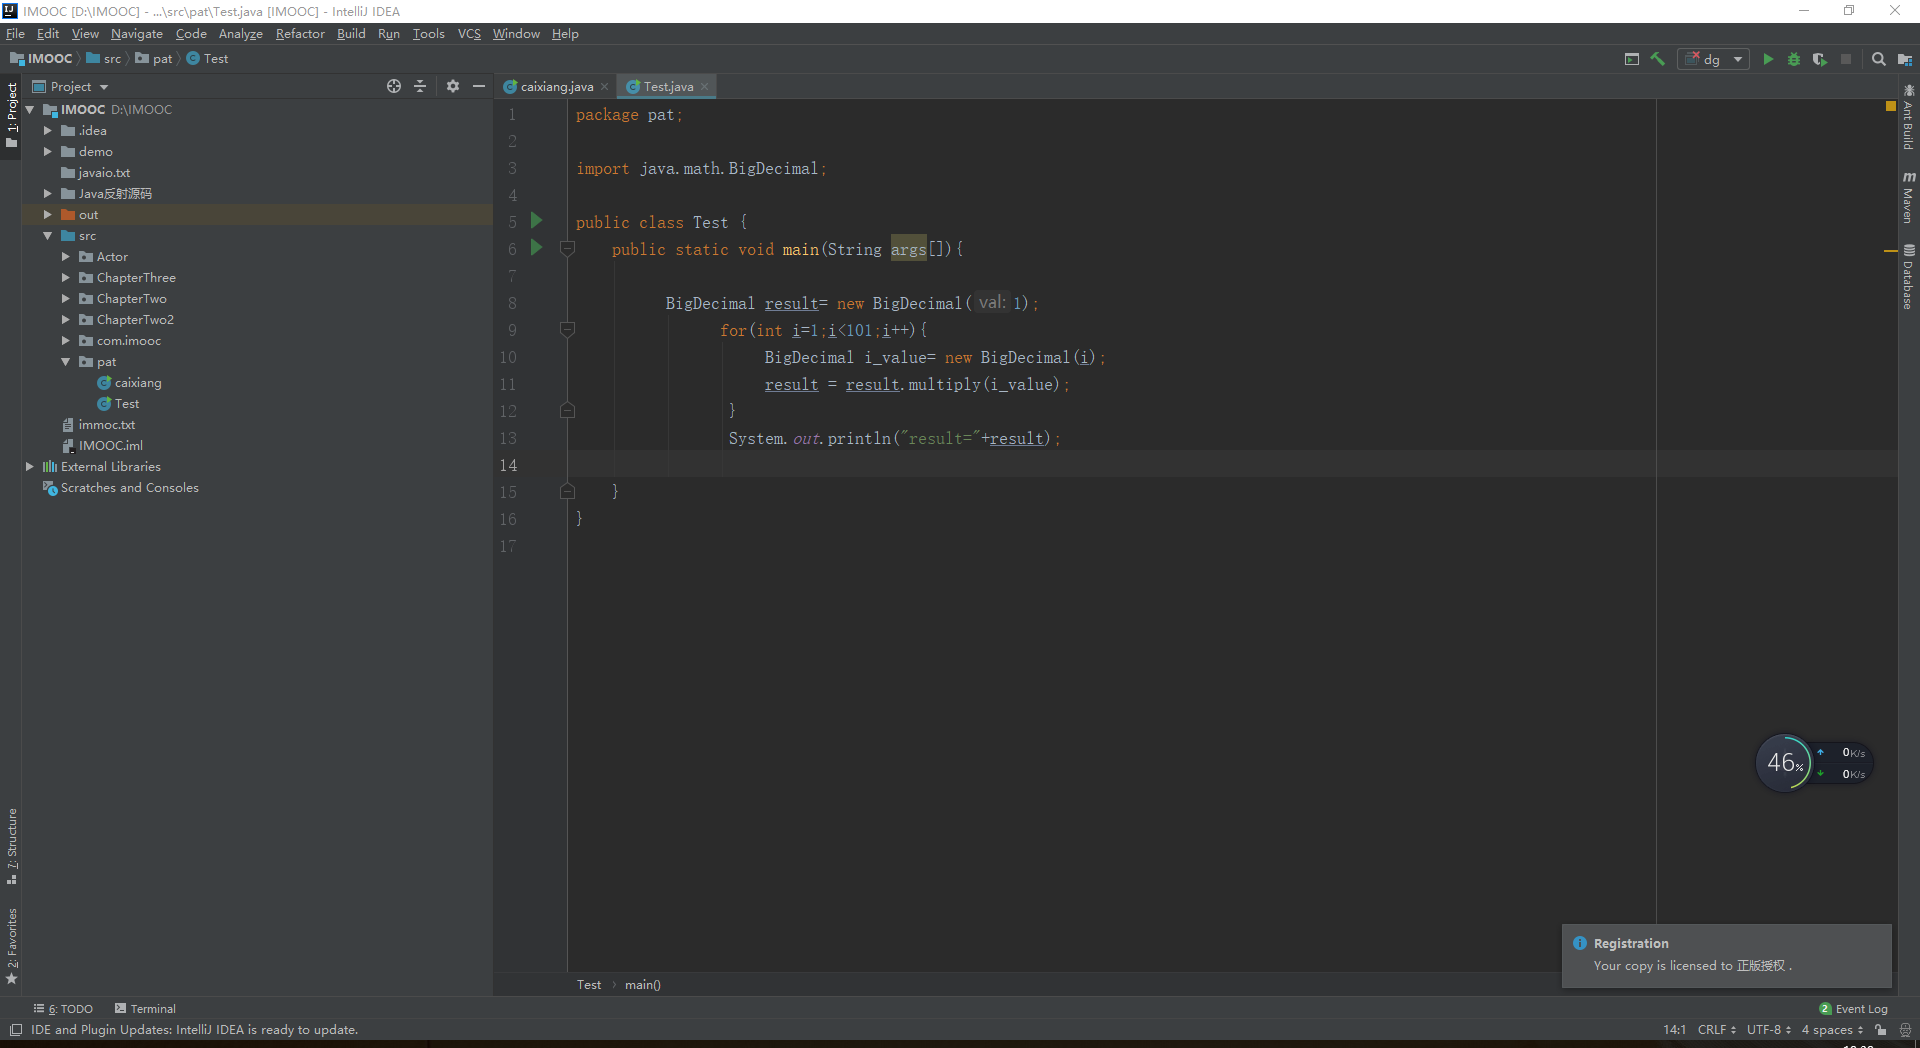Image resolution: width=1920 pixels, height=1048 pixels.
Task: Open the Terminal-style run window icon
Action: [x=1632, y=59]
